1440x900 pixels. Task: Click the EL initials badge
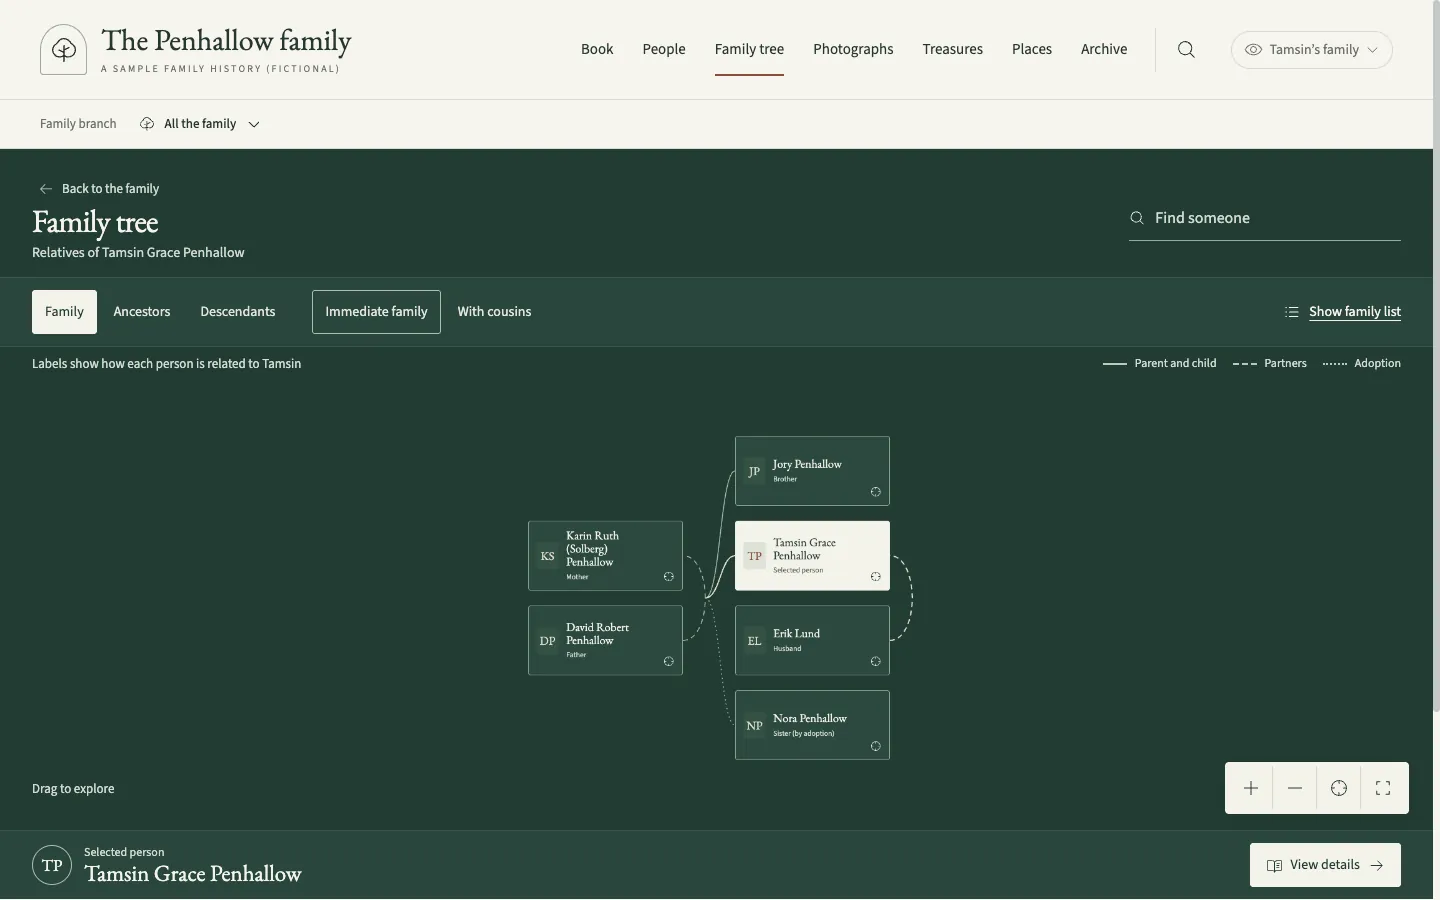tap(754, 641)
